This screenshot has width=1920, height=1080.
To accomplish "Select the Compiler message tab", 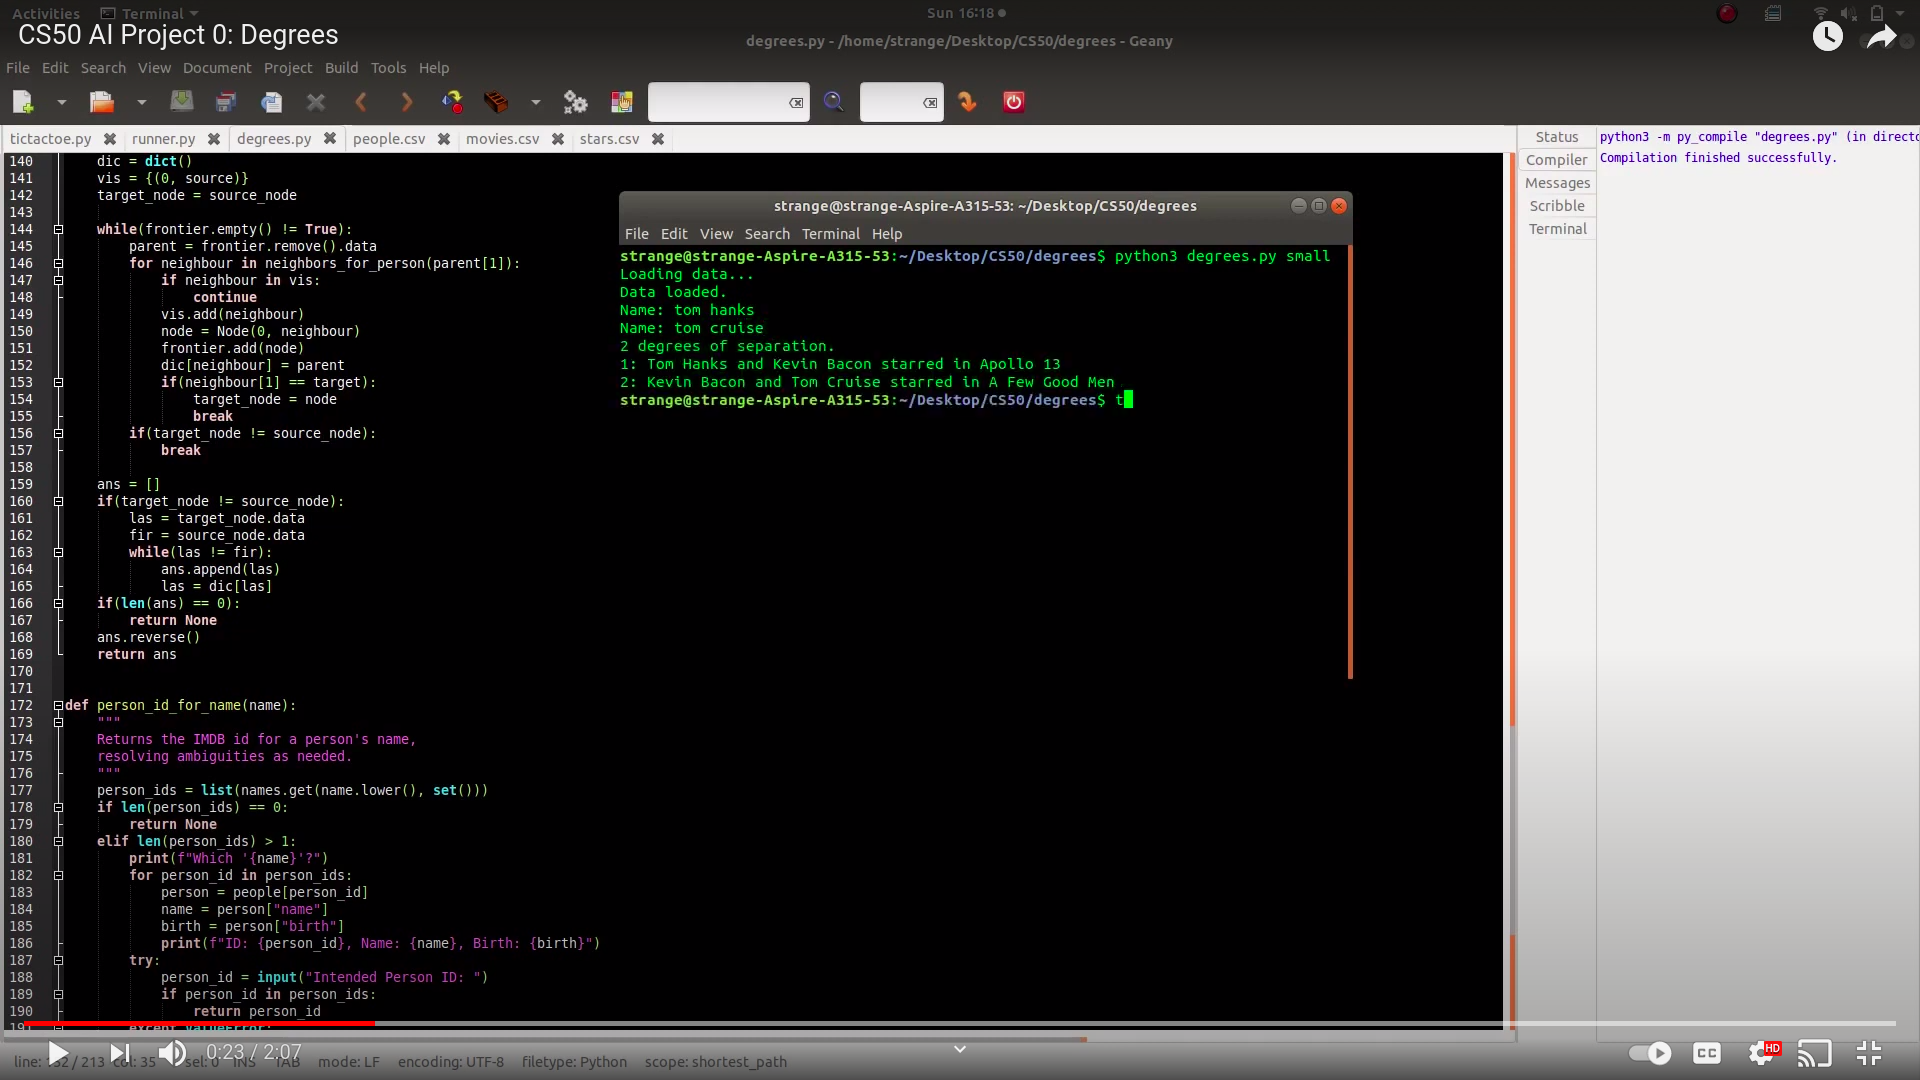I will (1556, 160).
